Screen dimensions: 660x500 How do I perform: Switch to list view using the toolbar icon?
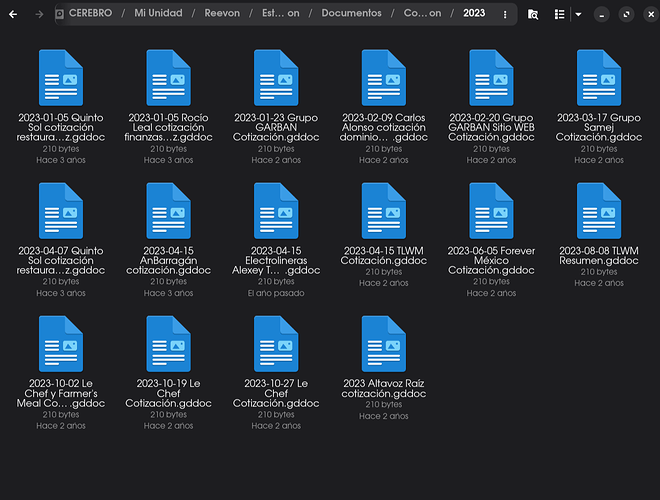560,14
